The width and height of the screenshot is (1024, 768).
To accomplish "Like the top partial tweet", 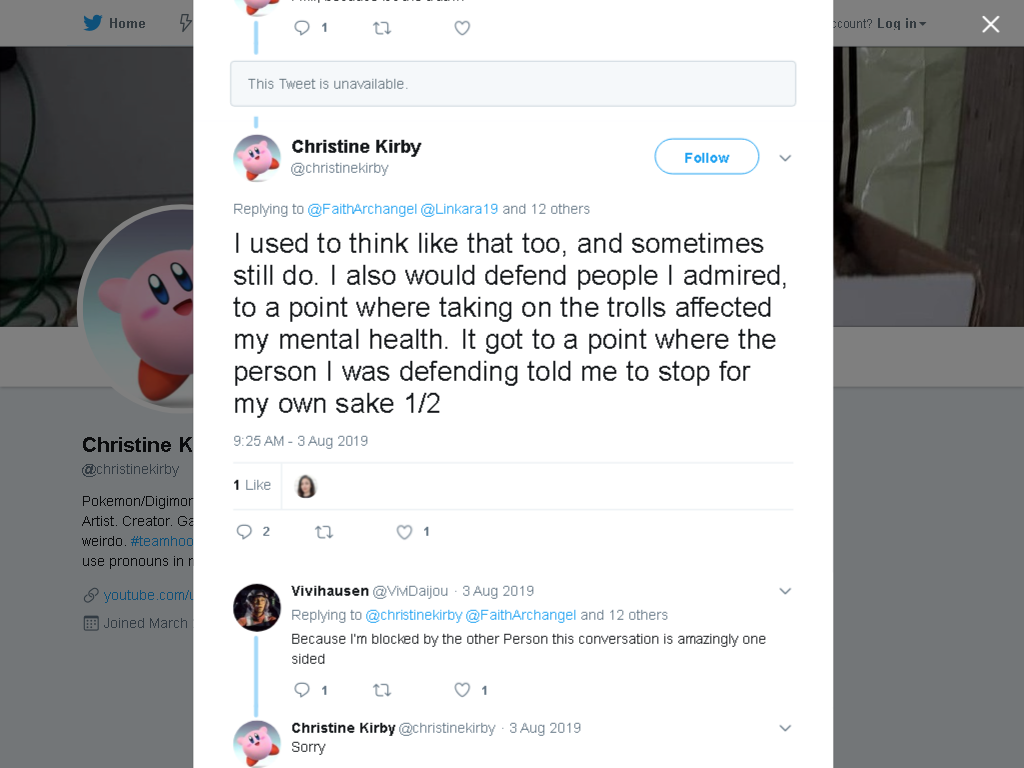I will (462, 28).
